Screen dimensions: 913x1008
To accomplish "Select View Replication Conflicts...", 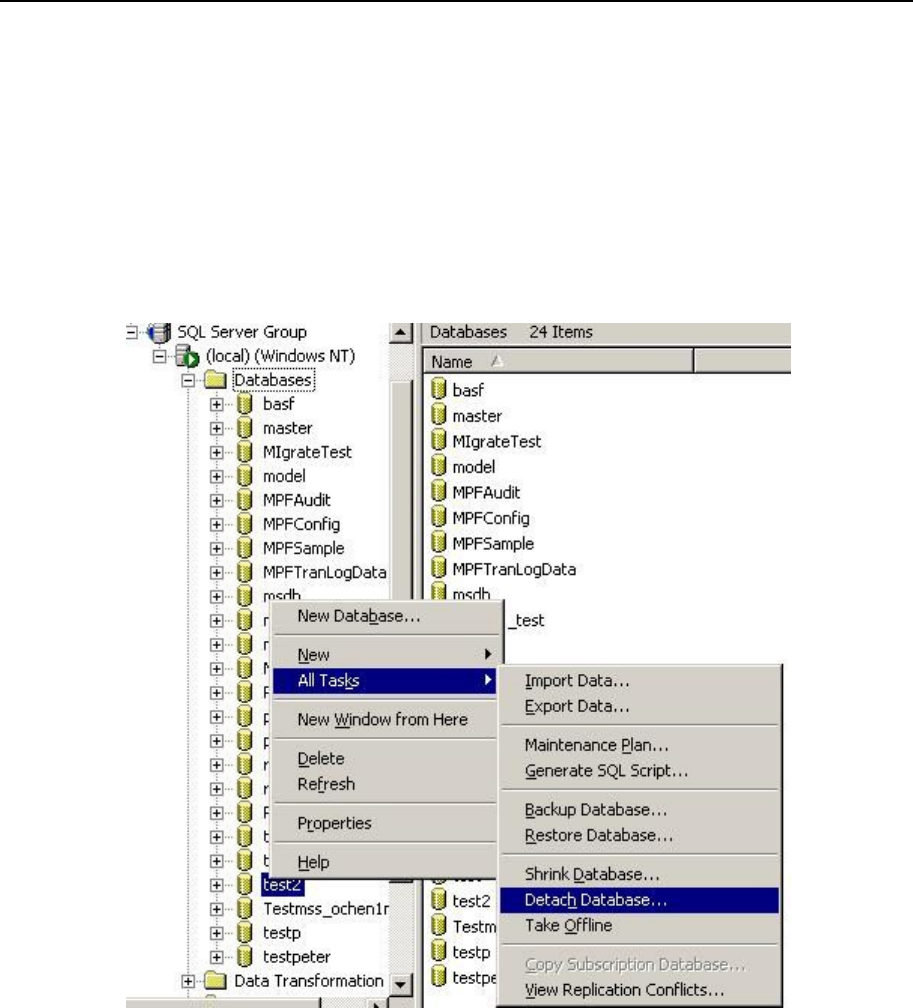I will tap(640, 991).
